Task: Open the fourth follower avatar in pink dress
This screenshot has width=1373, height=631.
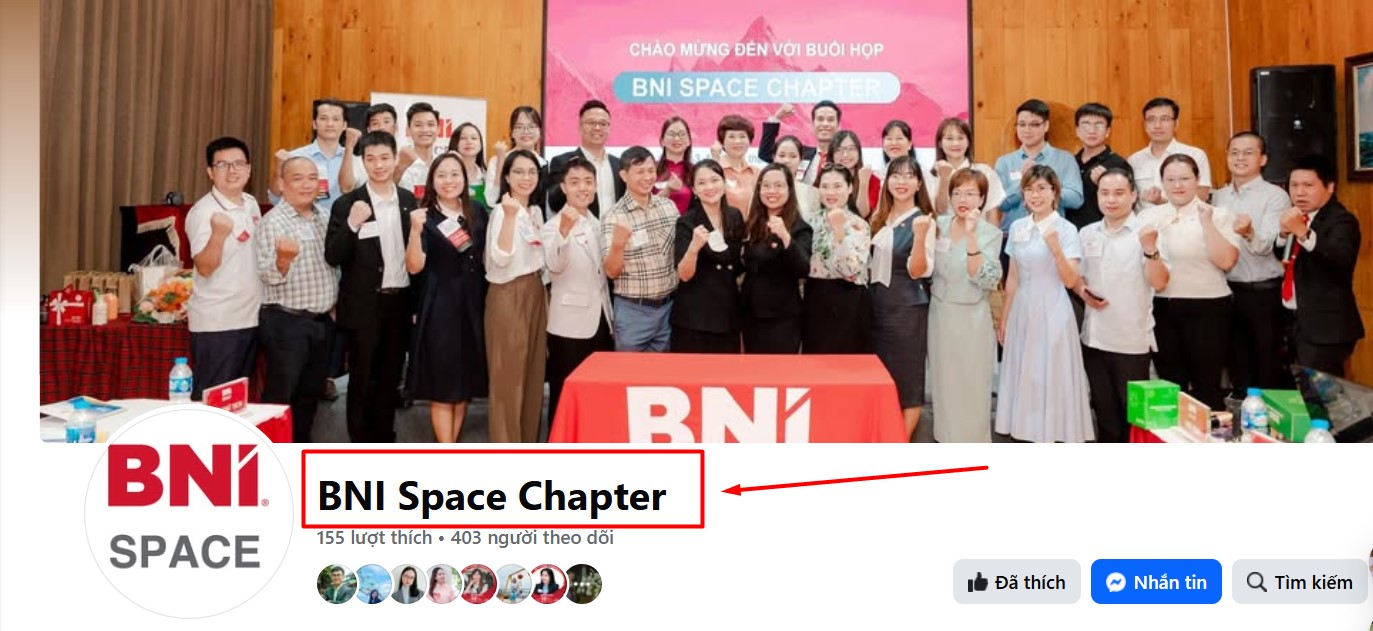Action: click(443, 584)
